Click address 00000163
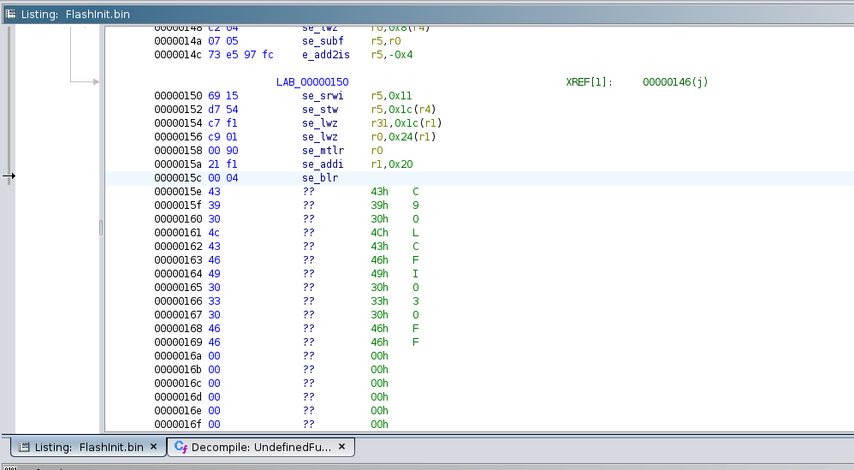 point(178,260)
